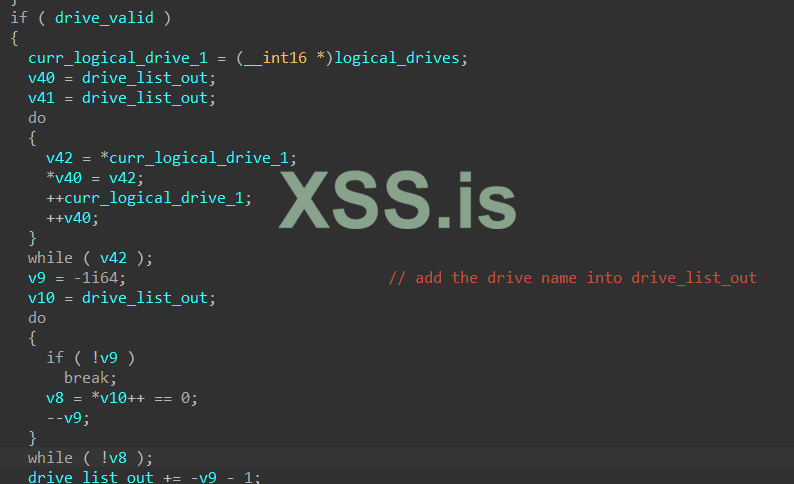Click variable v40 in its assignment line
The image size is (794, 484).
pos(42,78)
